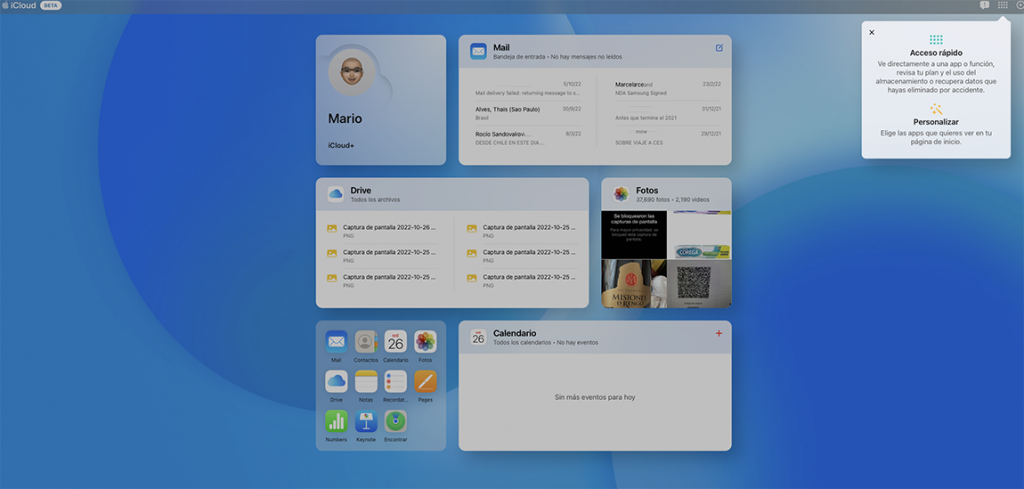
Task: Open the Corega product photo thumbnail
Action: pyautogui.click(x=699, y=234)
